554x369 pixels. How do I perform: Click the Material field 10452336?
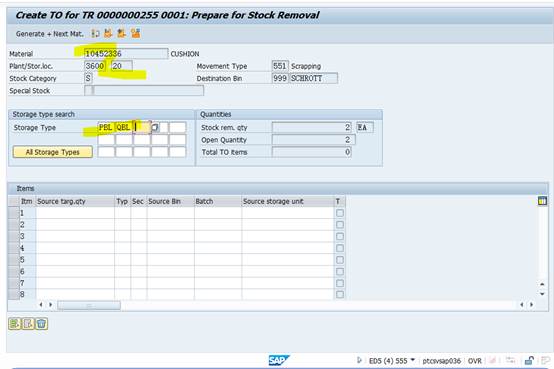coord(126,54)
